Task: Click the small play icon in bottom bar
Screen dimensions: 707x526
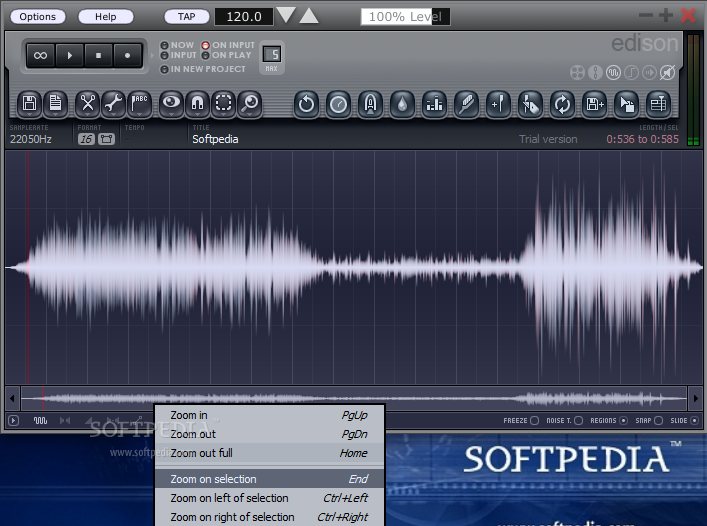Action: tap(14, 421)
